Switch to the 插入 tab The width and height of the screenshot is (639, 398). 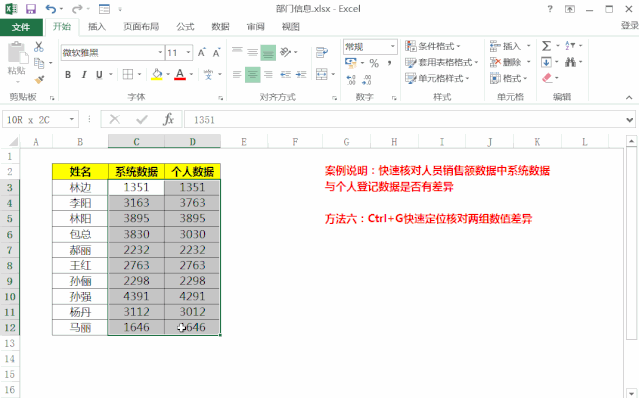(x=97, y=27)
